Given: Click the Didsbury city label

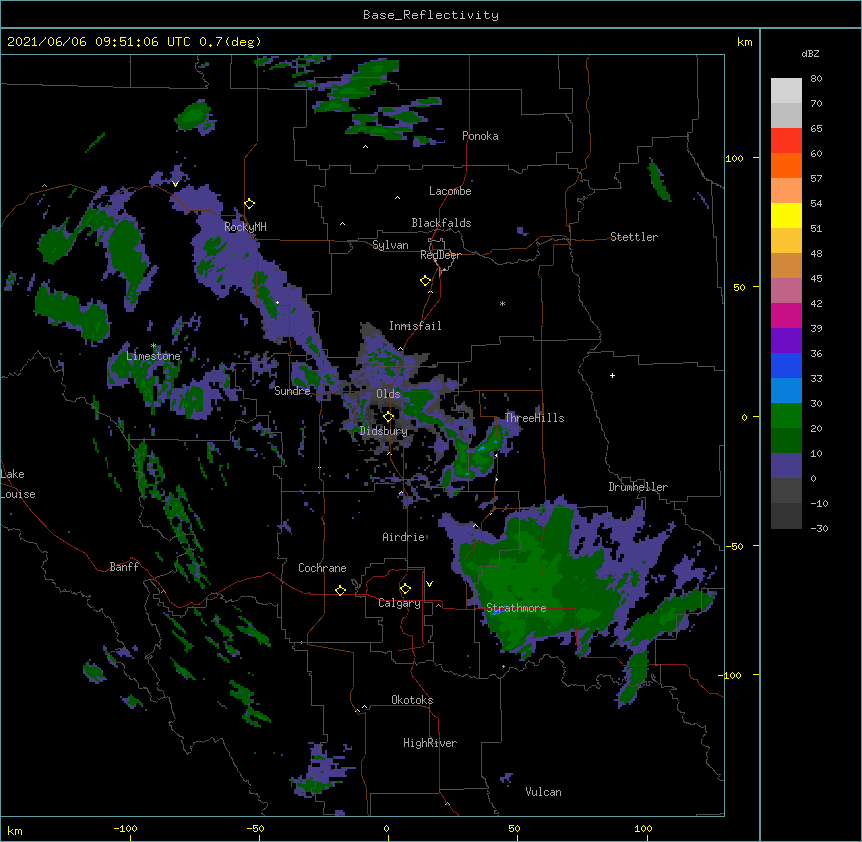Looking at the screenshot, I should coord(383,431).
